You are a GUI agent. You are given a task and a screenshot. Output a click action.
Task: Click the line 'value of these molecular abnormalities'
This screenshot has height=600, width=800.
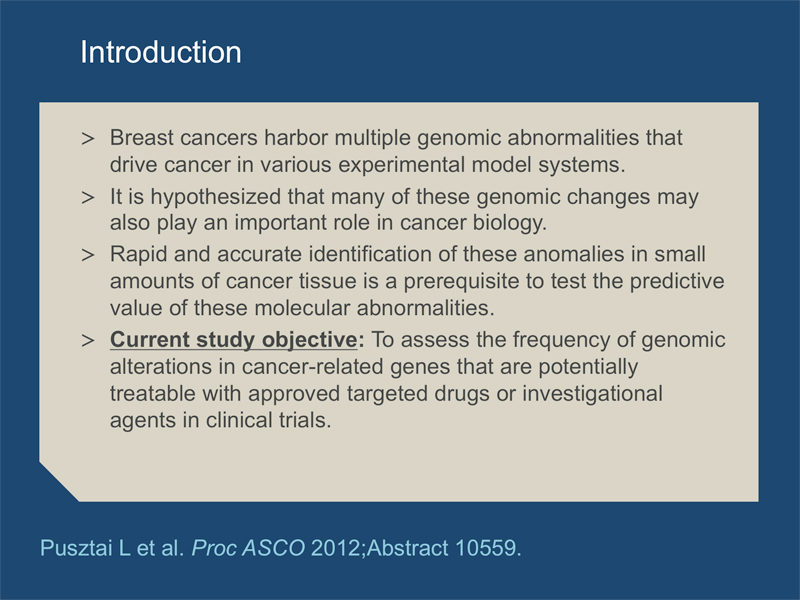pyautogui.click(x=302, y=308)
